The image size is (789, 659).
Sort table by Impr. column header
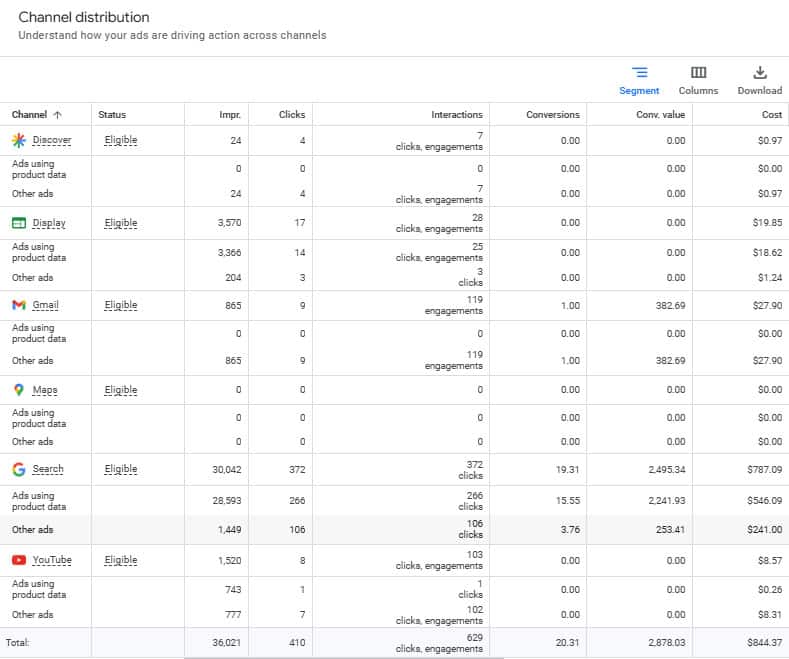[x=229, y=115]
